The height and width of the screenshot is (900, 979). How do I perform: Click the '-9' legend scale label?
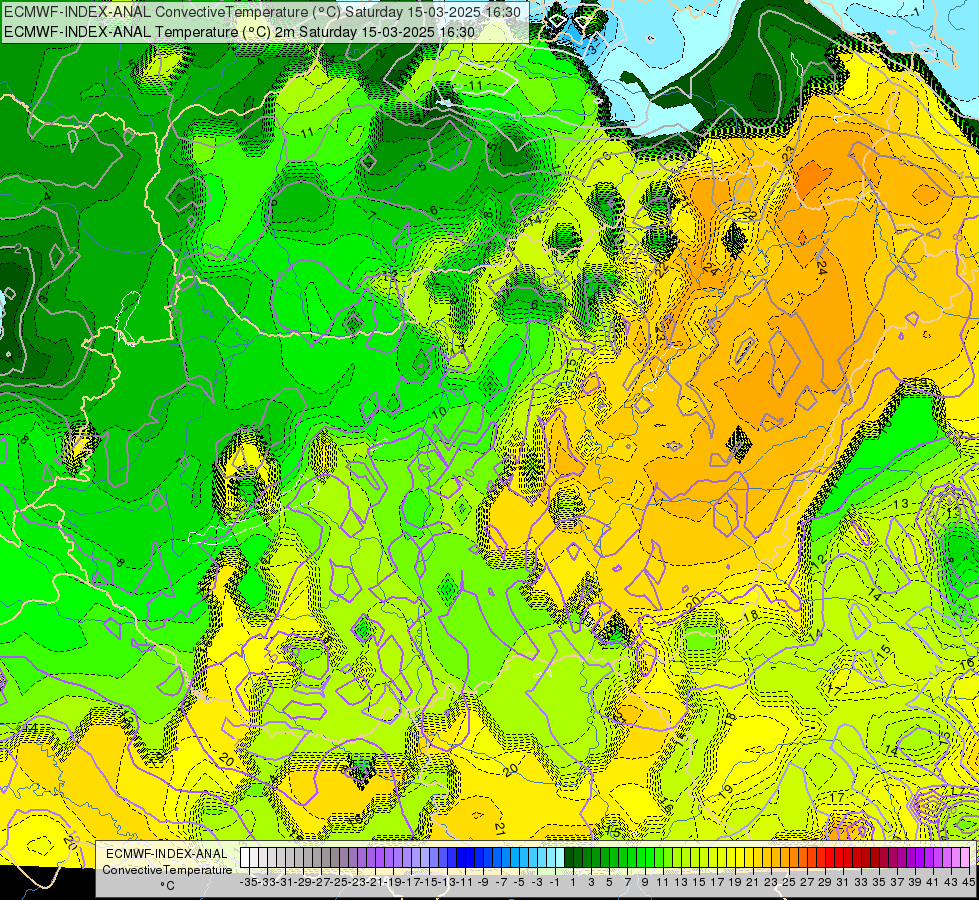tap(483, 883)
